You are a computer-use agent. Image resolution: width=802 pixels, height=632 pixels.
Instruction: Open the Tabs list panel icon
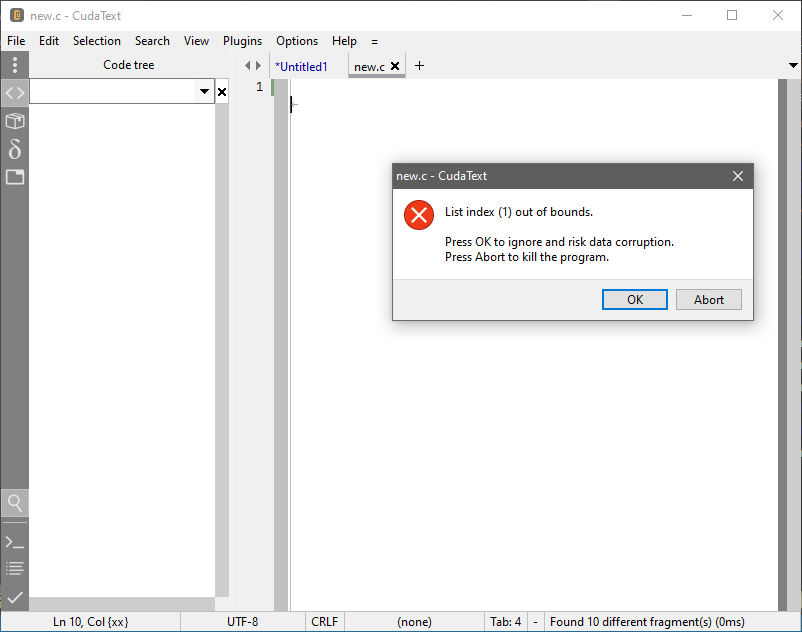pos(15,177)
